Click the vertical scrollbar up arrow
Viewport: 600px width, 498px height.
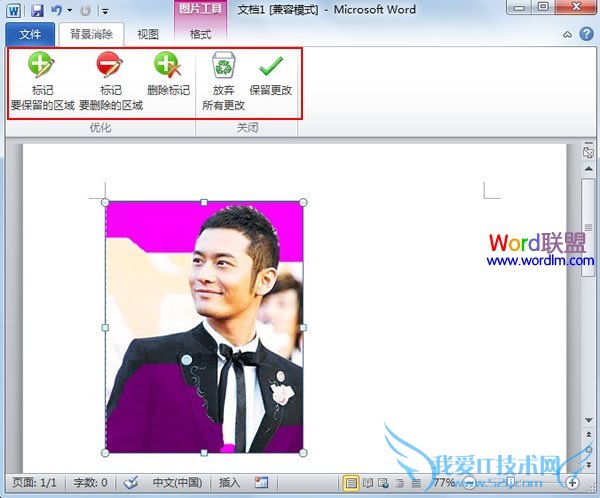(589, 168)
